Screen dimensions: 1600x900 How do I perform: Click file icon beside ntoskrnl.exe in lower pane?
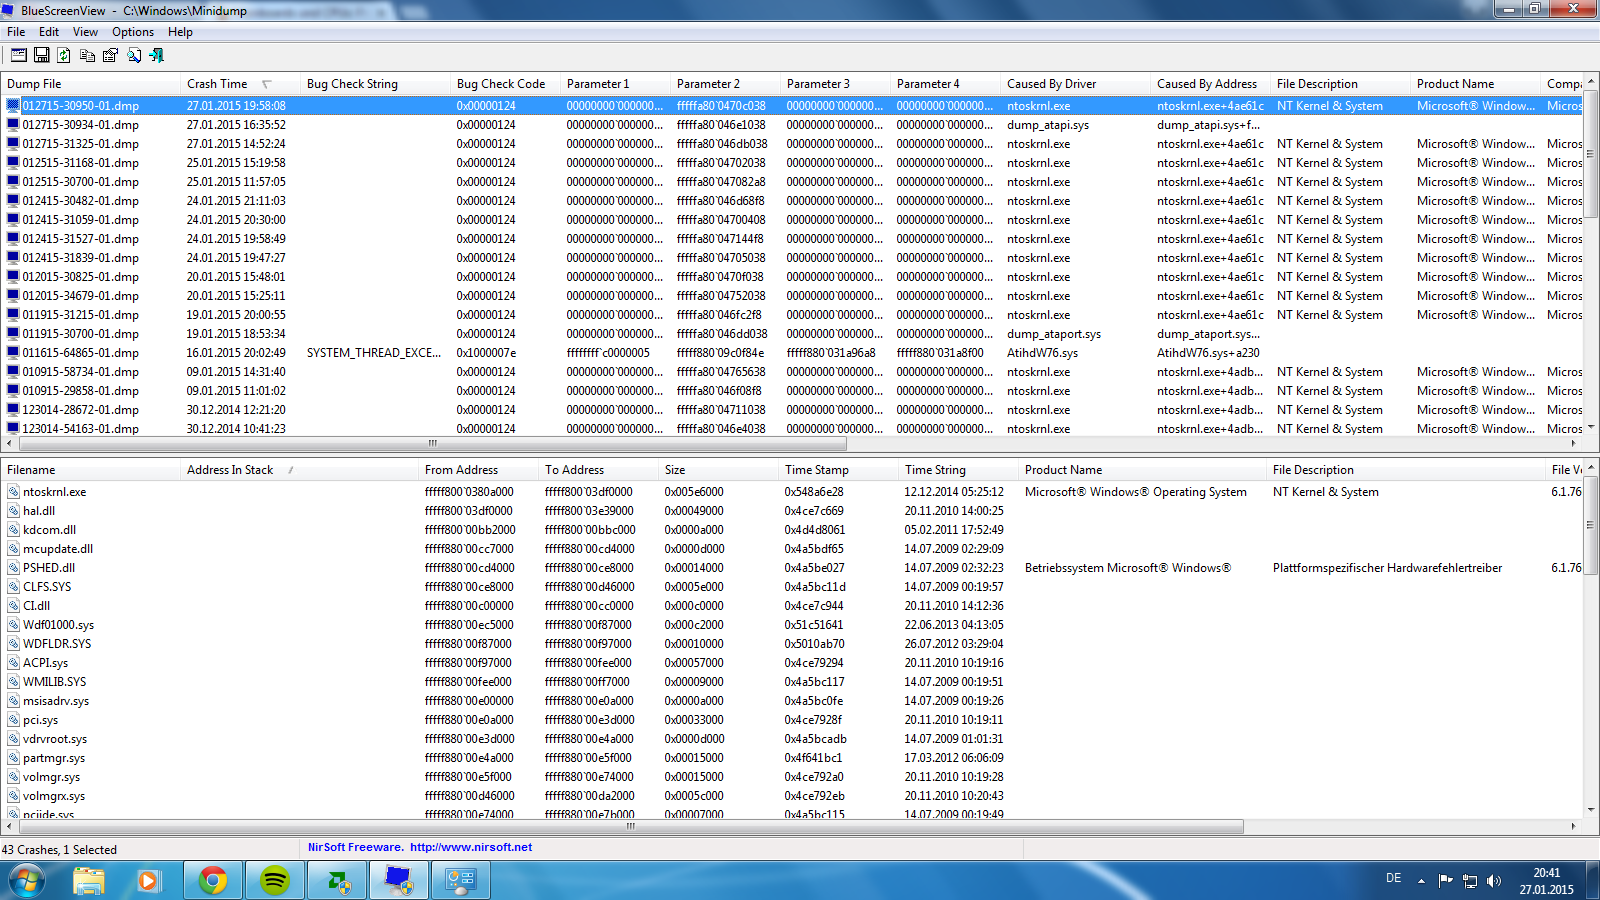tap(13, 492)
